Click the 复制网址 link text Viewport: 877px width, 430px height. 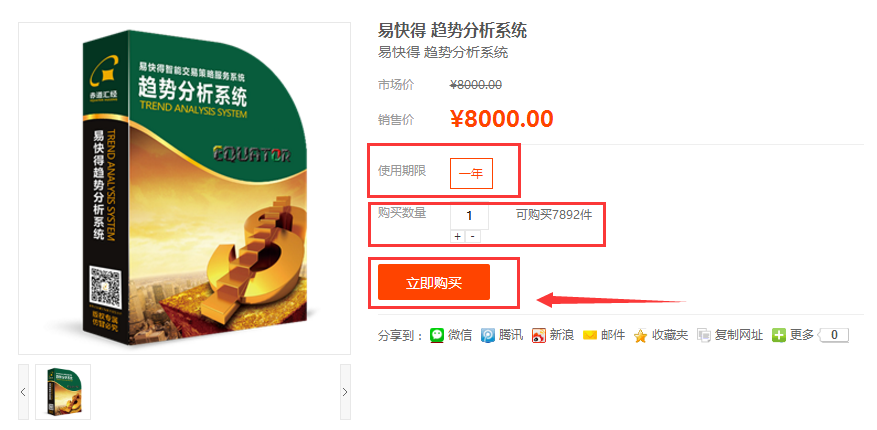(x=738, y=336)
